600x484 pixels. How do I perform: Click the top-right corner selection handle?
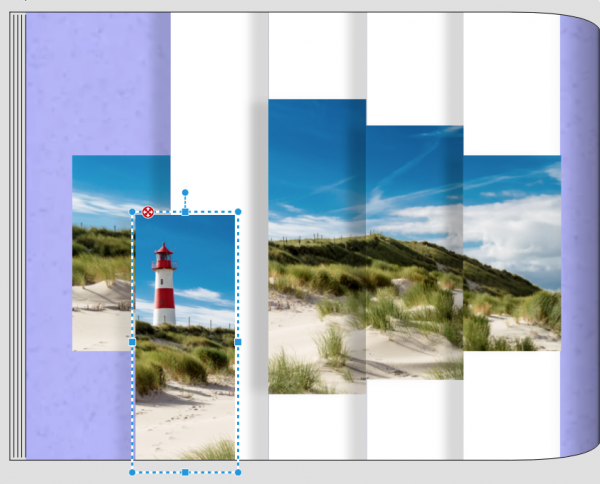tap(238, 212)
